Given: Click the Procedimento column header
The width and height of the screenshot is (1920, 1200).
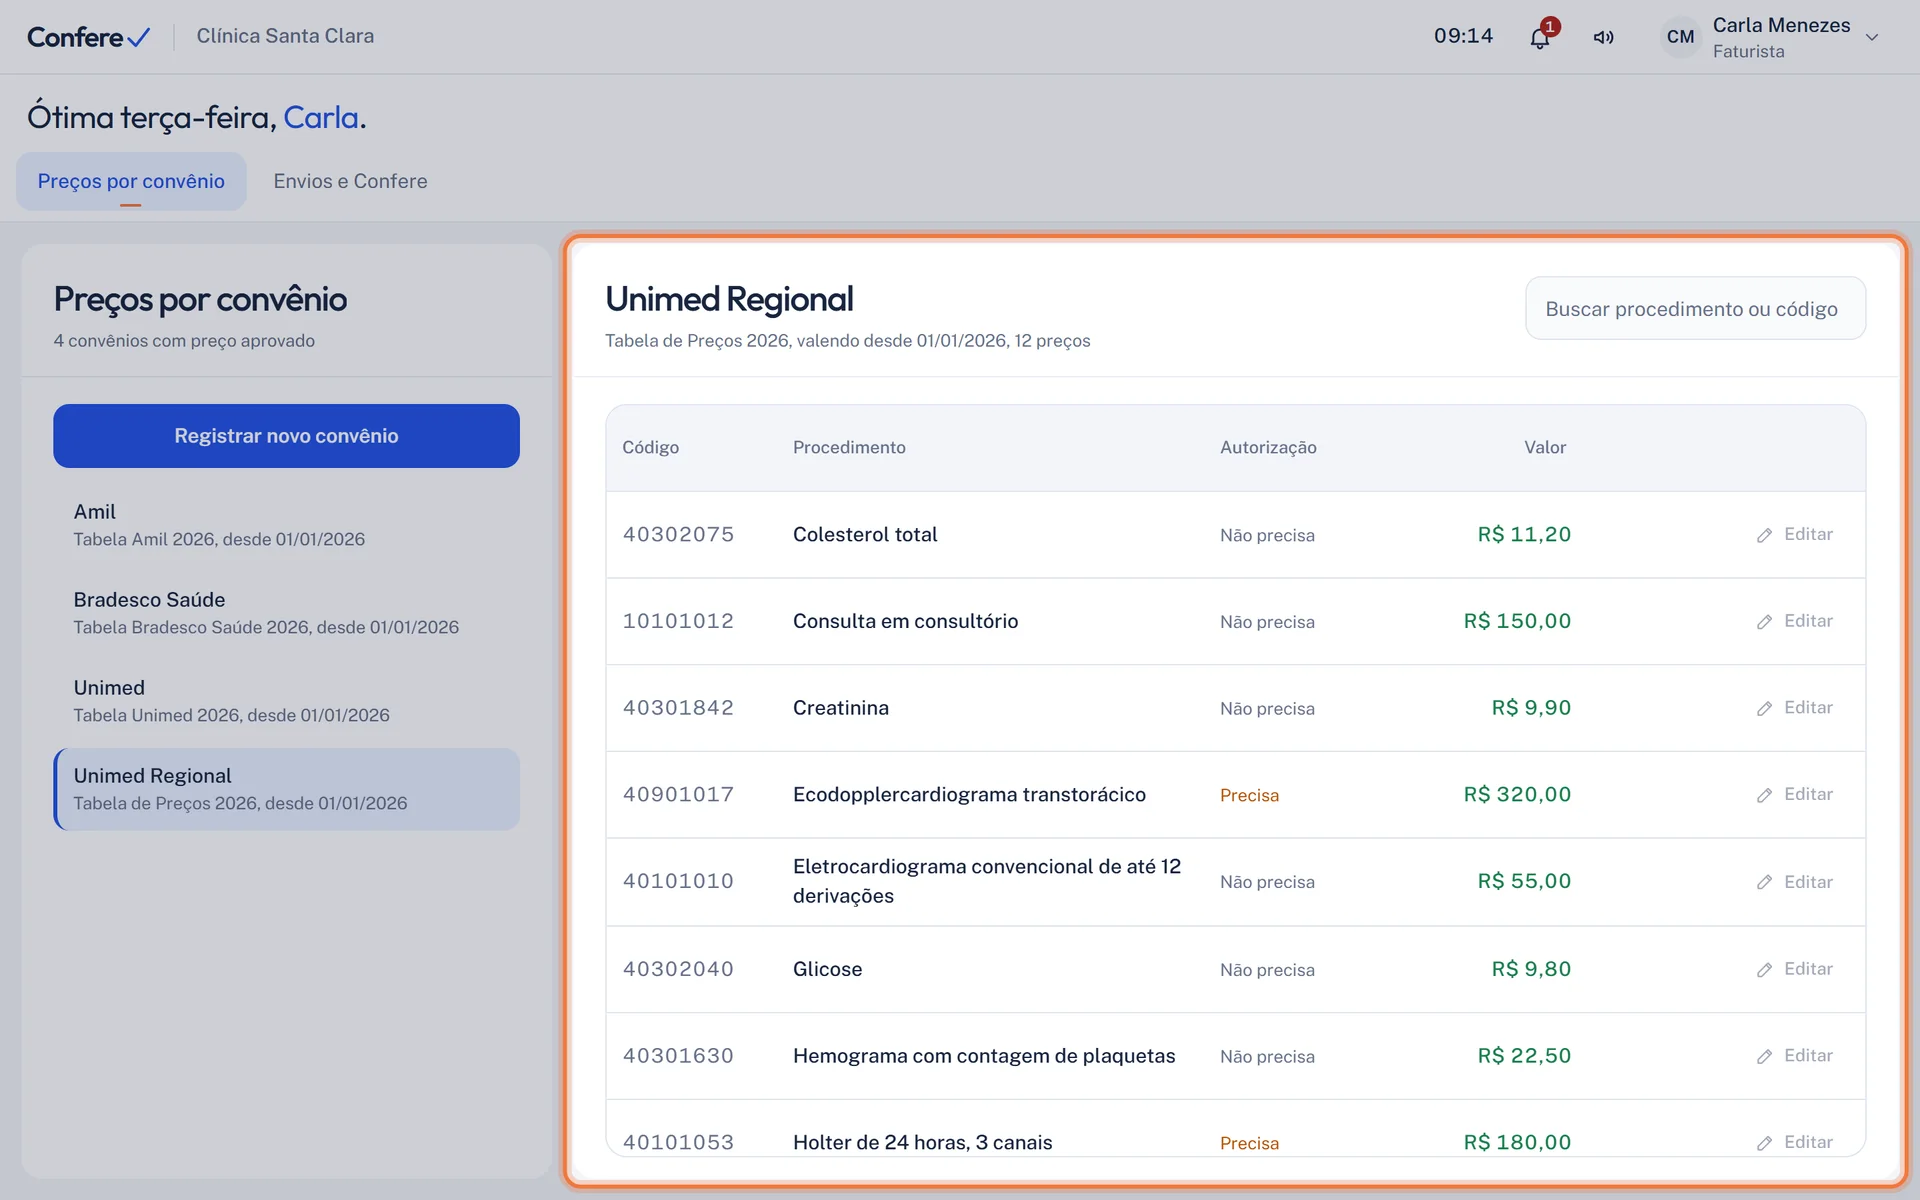Looking at the screenshot, I should tap(849, 447).
